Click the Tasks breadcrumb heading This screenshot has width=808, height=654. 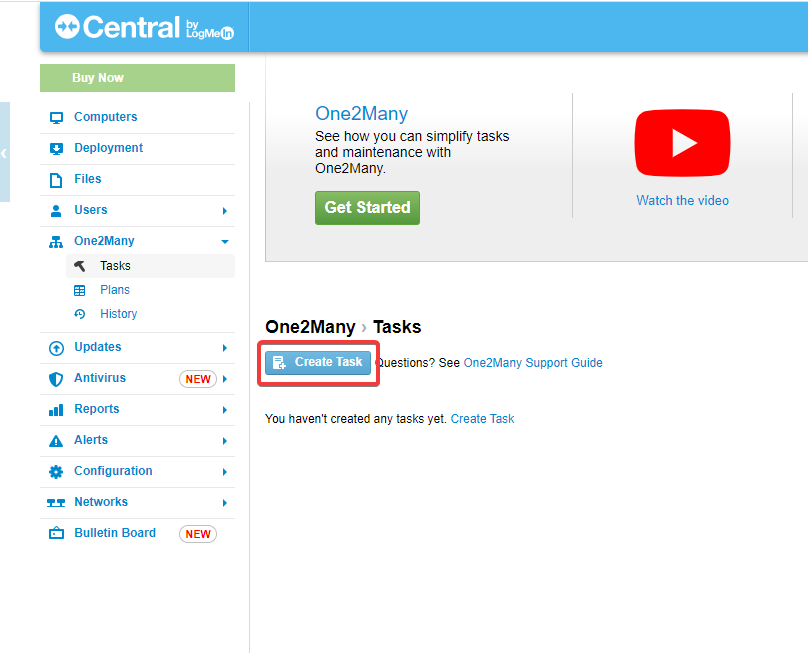397,327
